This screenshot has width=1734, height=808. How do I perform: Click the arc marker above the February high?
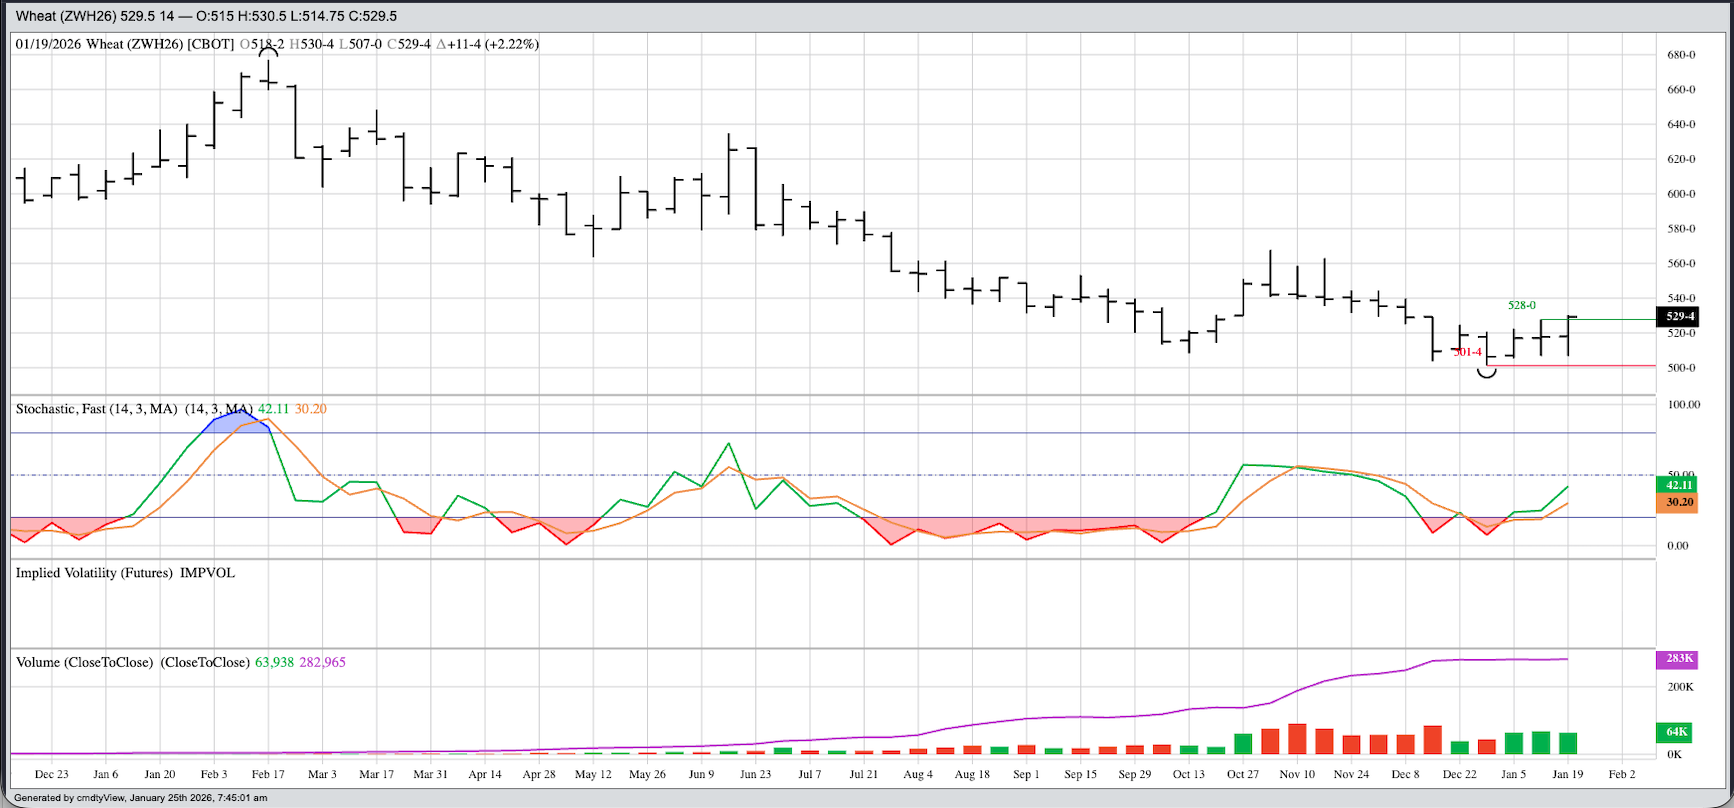coord(268,52)
